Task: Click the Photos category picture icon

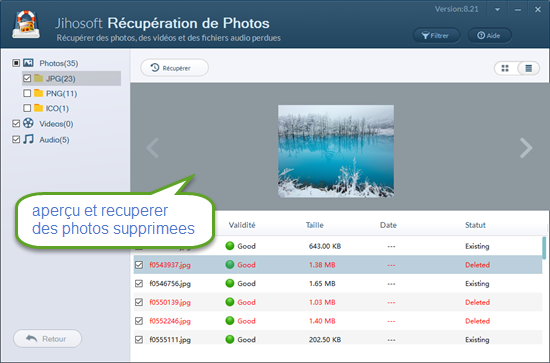Action: coord(28,63)
